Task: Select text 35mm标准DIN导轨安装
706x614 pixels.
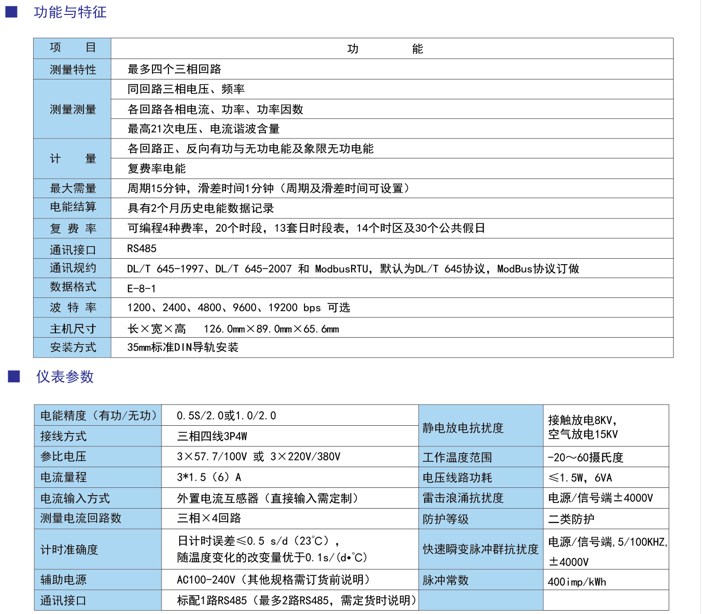Action: (183, 347)
